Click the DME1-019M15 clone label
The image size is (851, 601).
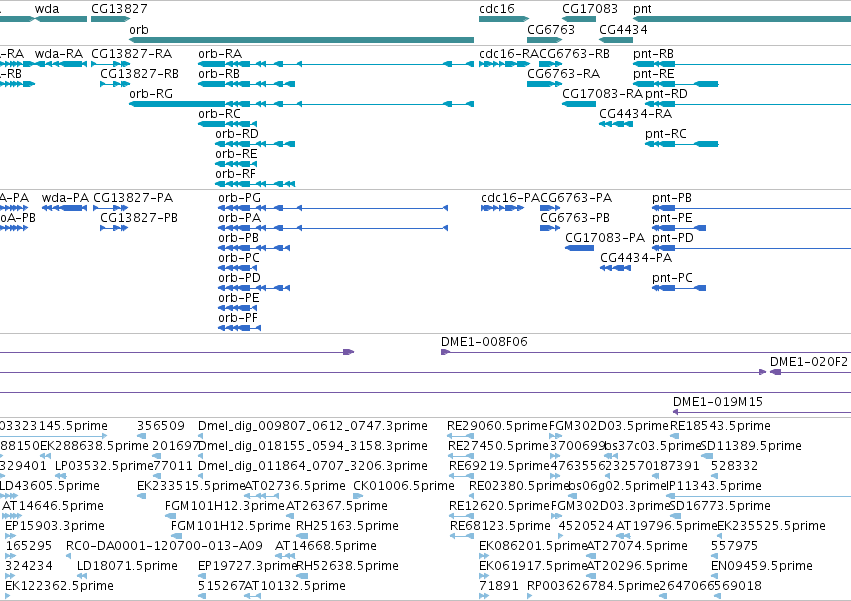(x=717, y=402)
